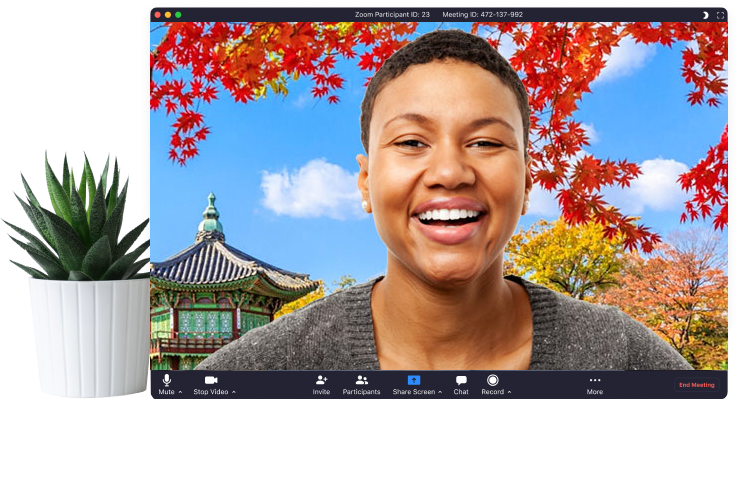Viewport: 740px width, 477px height.
Task: Click the Zoom Participant ID text
Action: pos(392,15)
